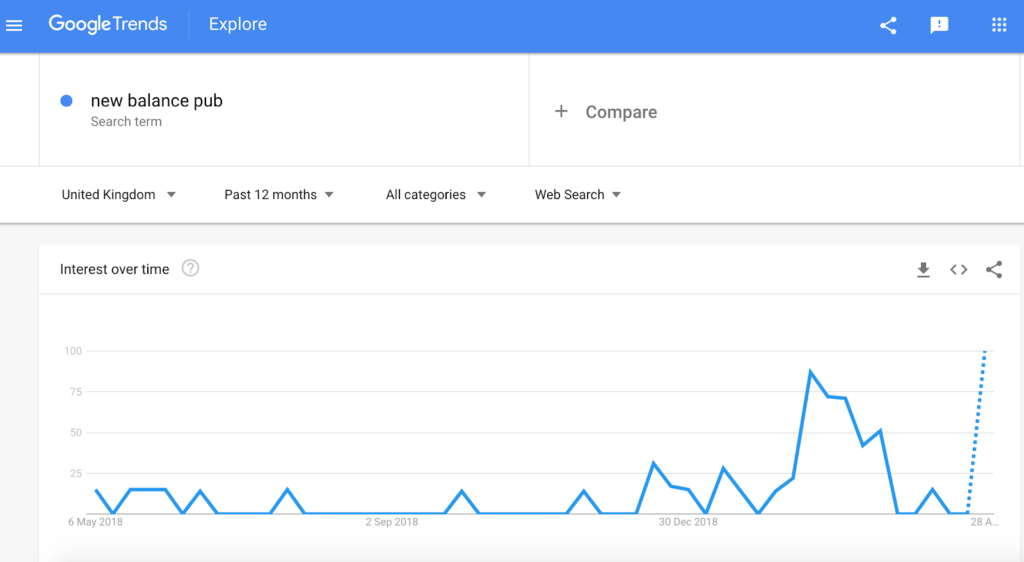The image size is (1024, 562).
Task: Open the Web Search type dropdown
Action: coord(577,195)
